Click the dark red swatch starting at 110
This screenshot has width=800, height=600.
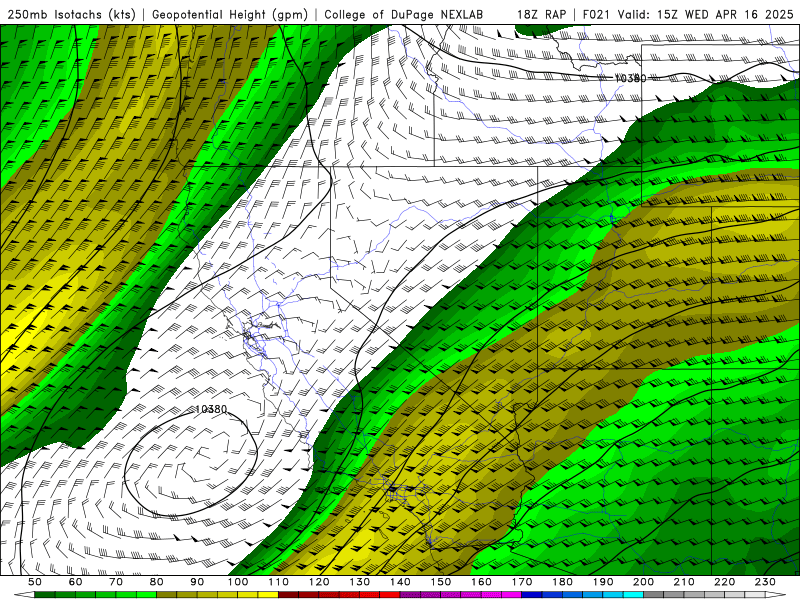(289, 595)
